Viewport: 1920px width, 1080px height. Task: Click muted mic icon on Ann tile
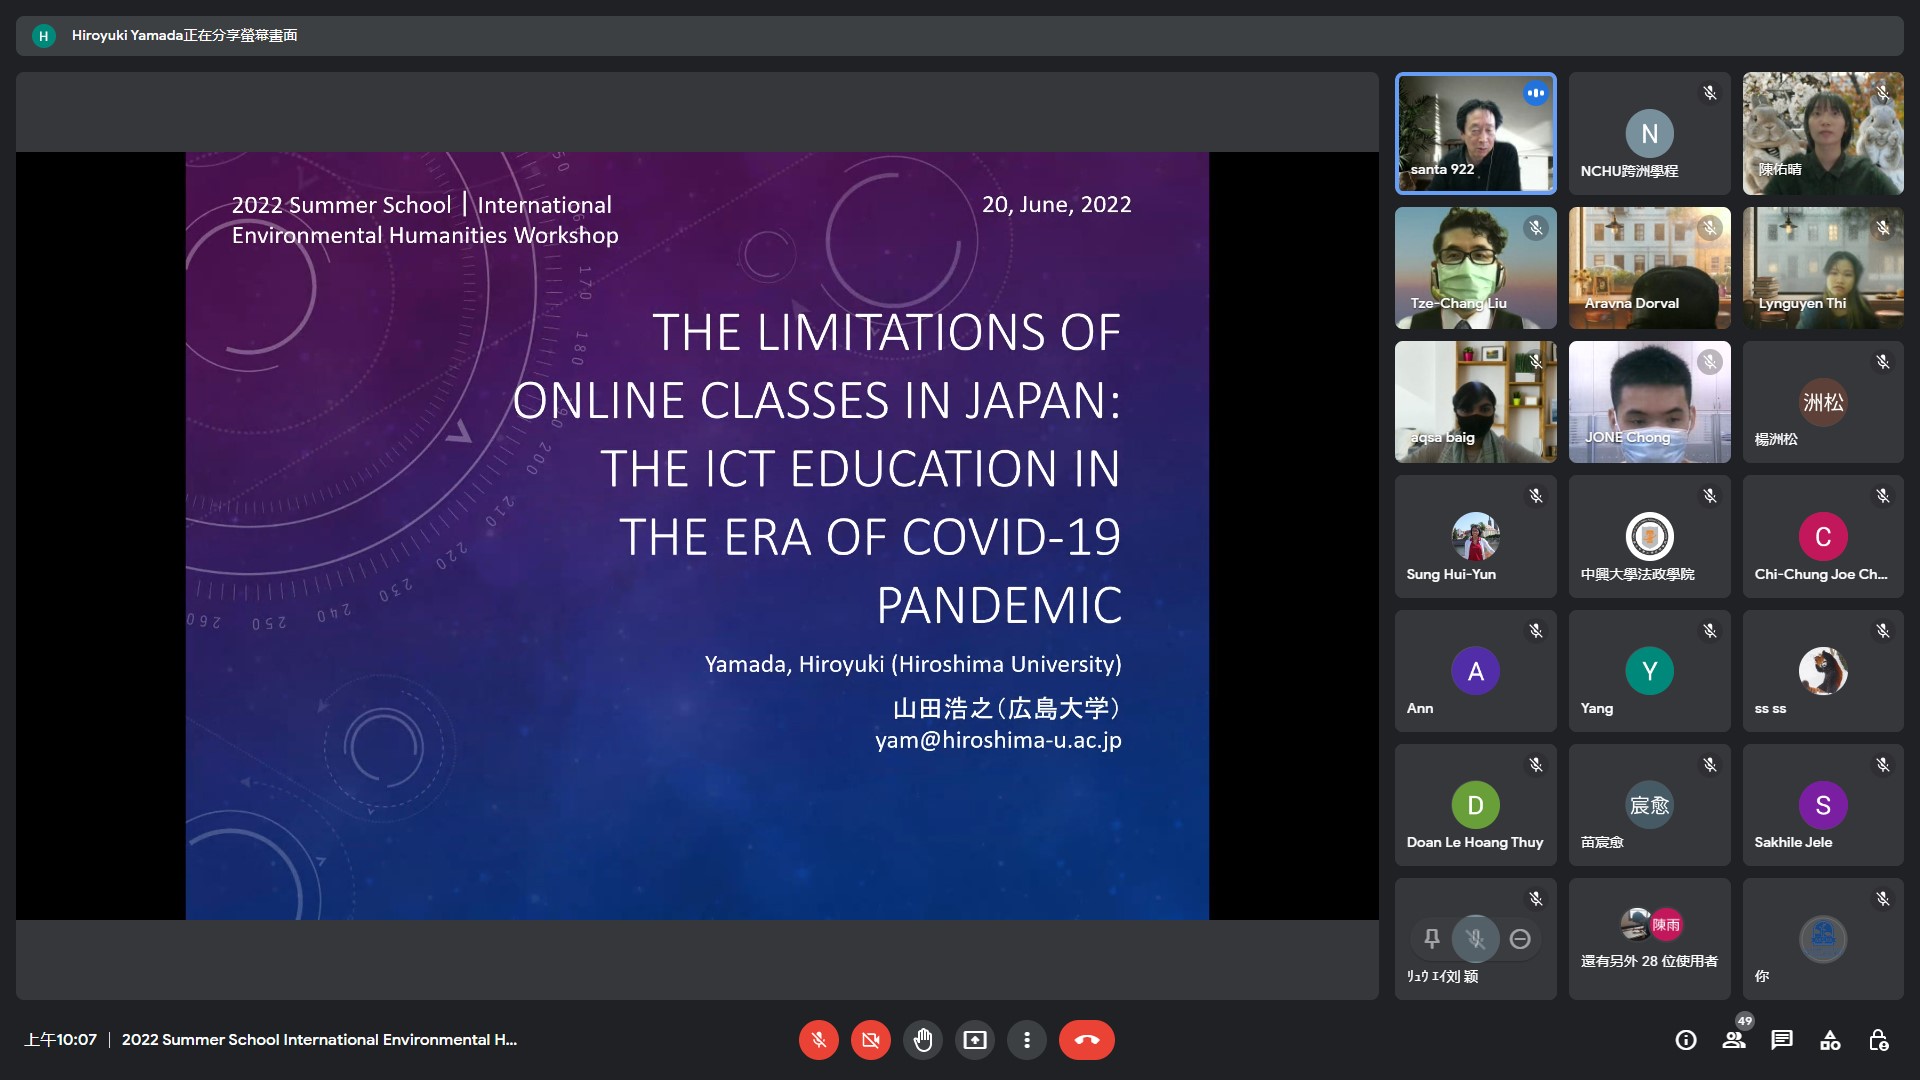[x=1536, y=631]
